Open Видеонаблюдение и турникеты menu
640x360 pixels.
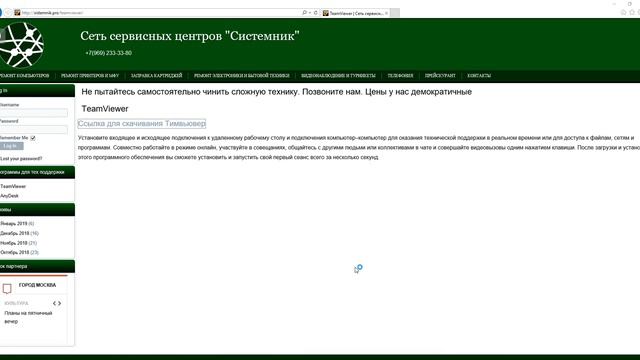[x=338, y=76]
